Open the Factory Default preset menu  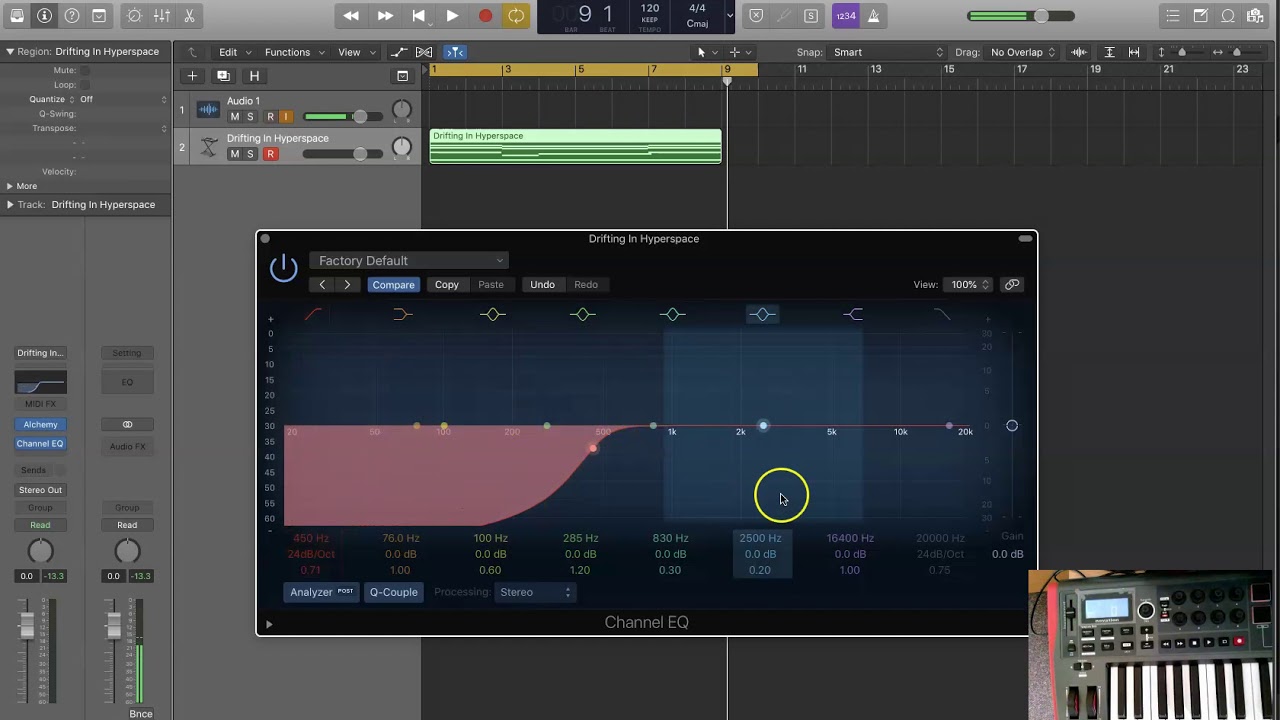409,261
